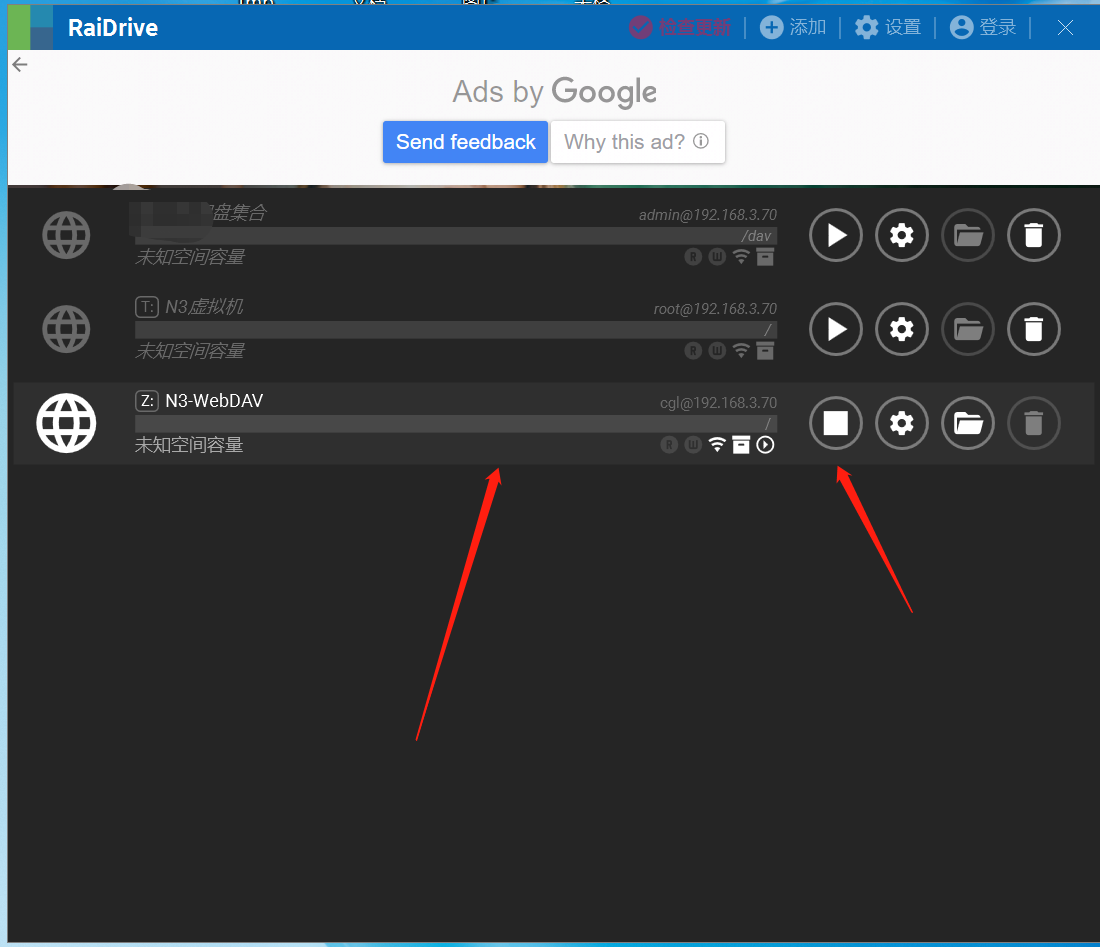Click the Z: drive letter badge
The image size is (1100, 947).
tap(147, 401)
